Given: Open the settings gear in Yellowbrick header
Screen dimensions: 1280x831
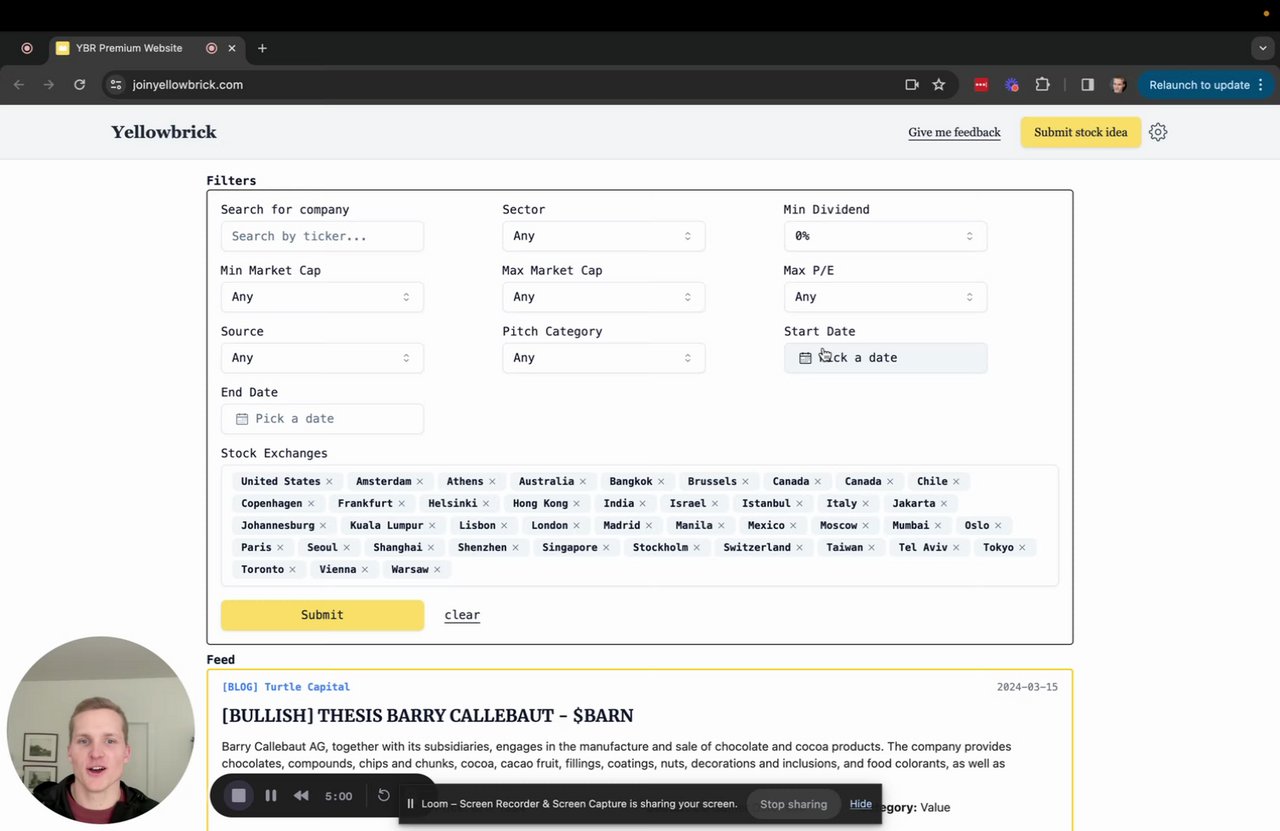Looking at the screenshot, I should pyautogui.click(x=1158, y=132).
